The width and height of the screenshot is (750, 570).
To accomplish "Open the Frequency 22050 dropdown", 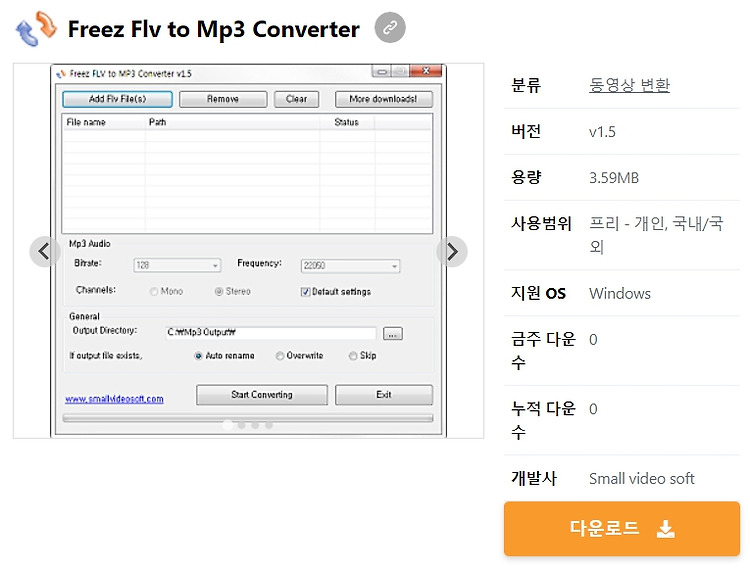I will coord(350,266).
